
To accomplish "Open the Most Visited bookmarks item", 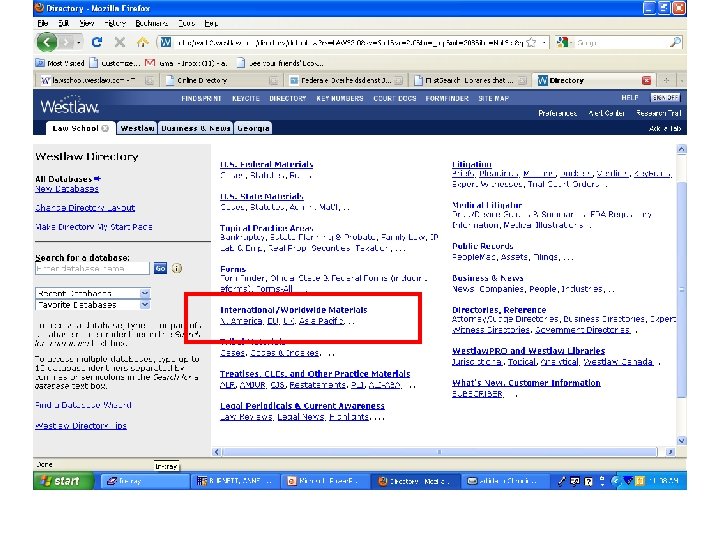I will click(x=60, y=63).
